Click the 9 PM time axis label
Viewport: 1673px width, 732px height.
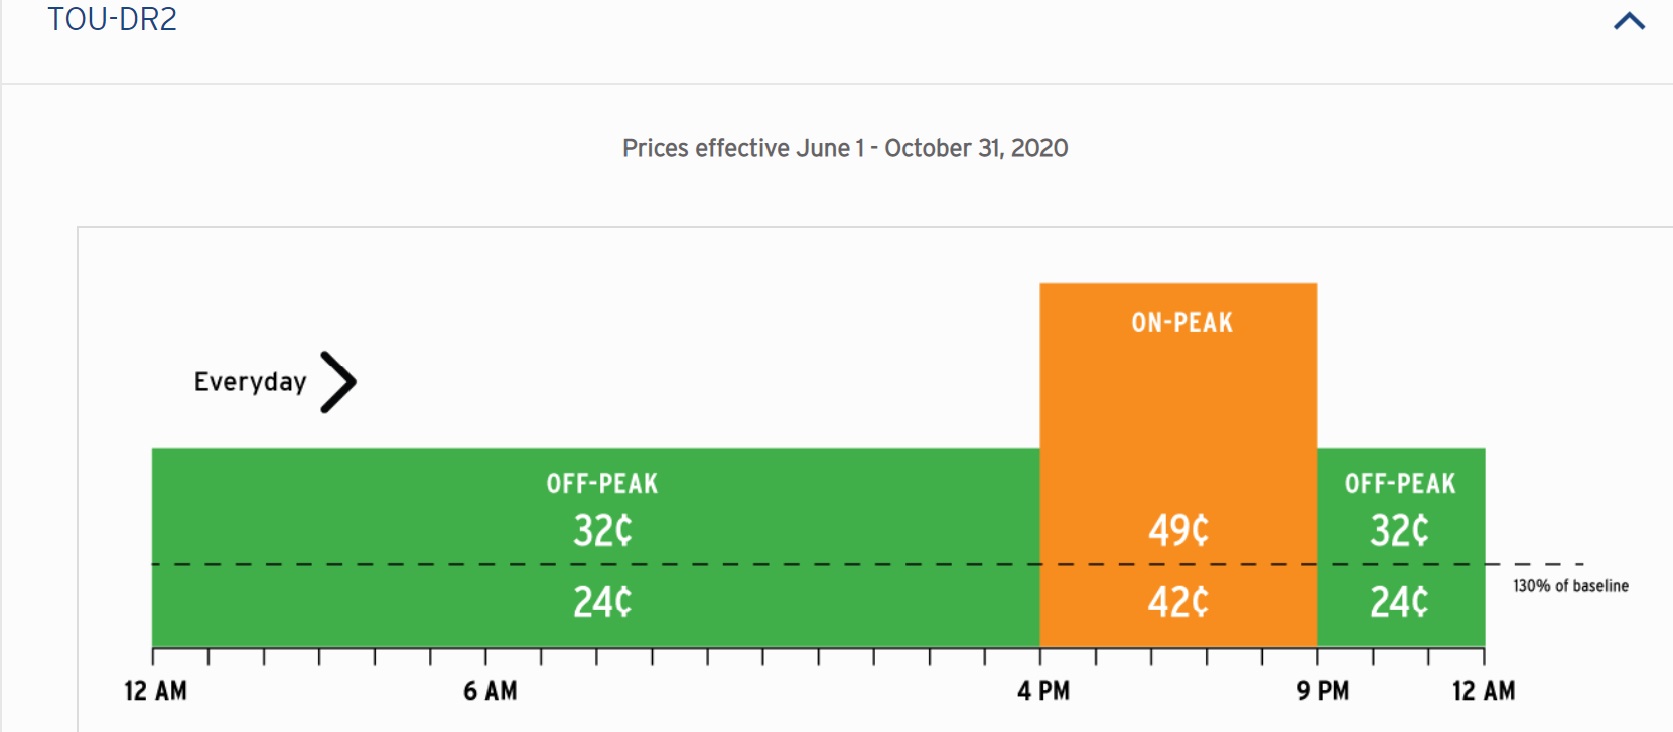[1322, 691]
